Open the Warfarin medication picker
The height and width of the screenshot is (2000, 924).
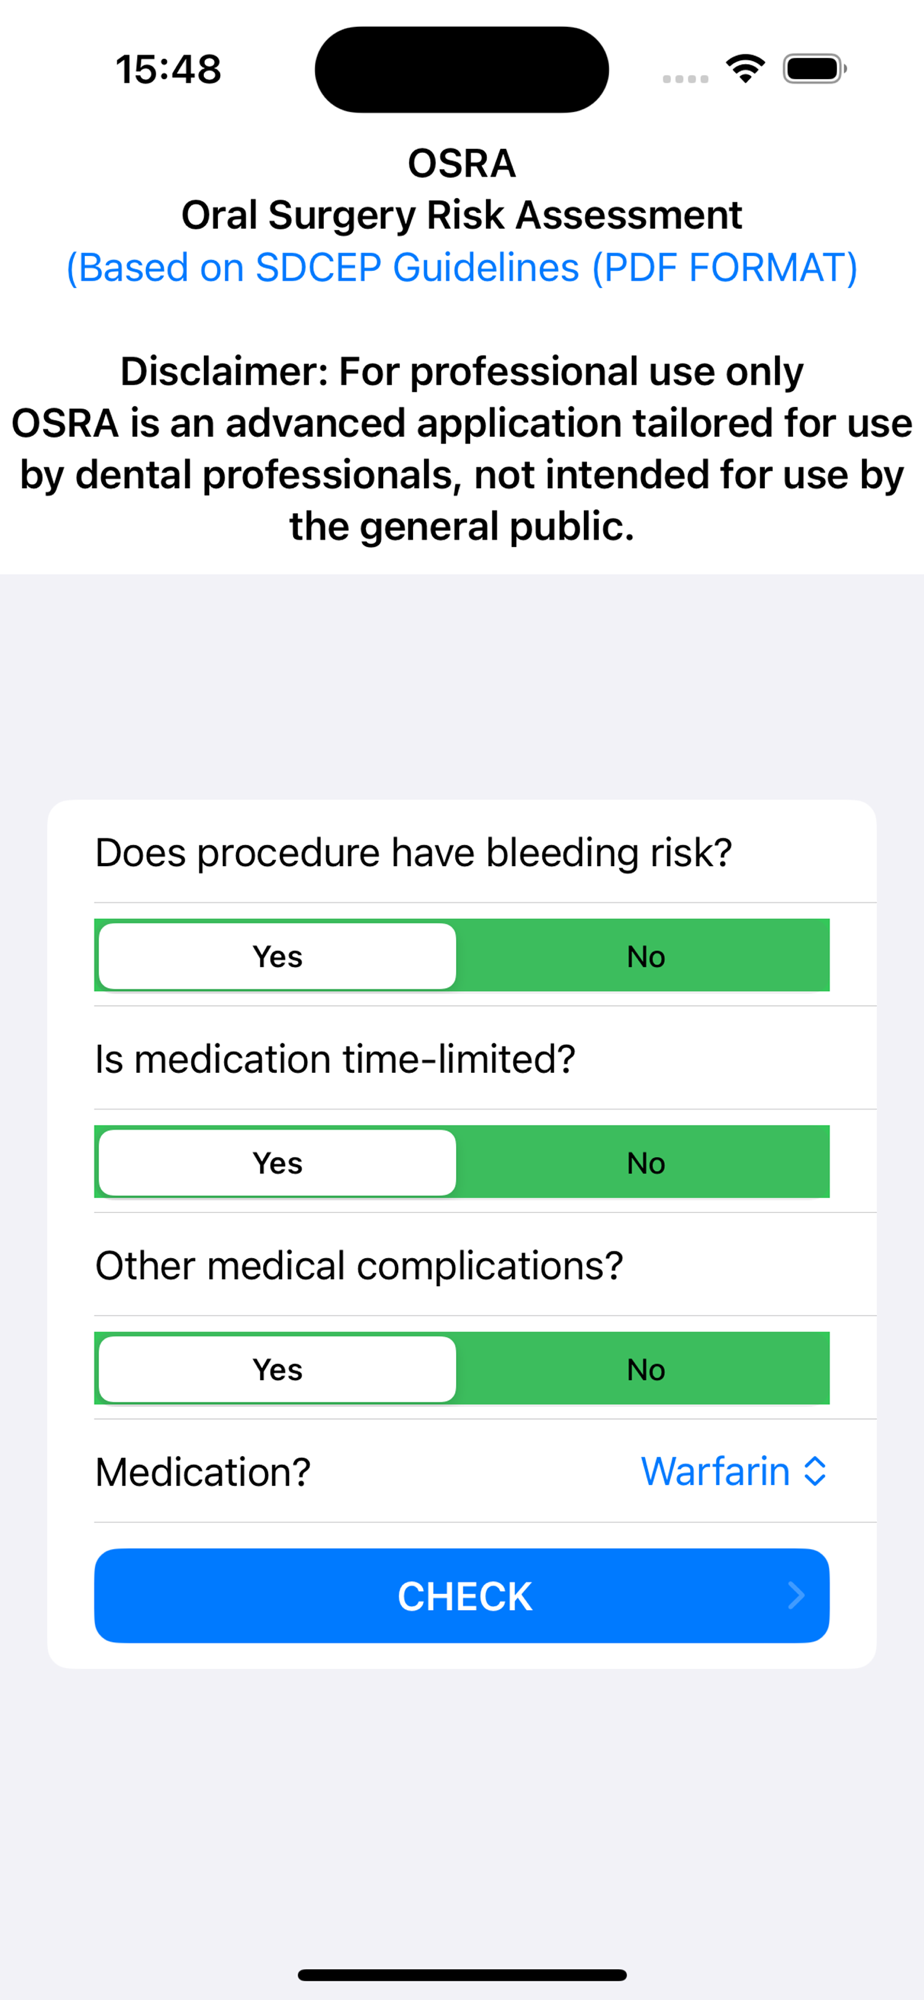(716, 1471)
